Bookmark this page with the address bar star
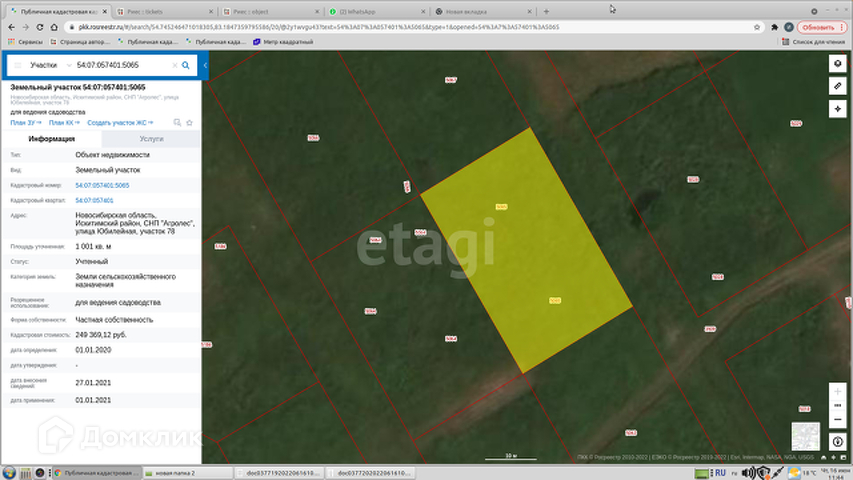Viewport: 853px width, 480px height. pos(757,27)
